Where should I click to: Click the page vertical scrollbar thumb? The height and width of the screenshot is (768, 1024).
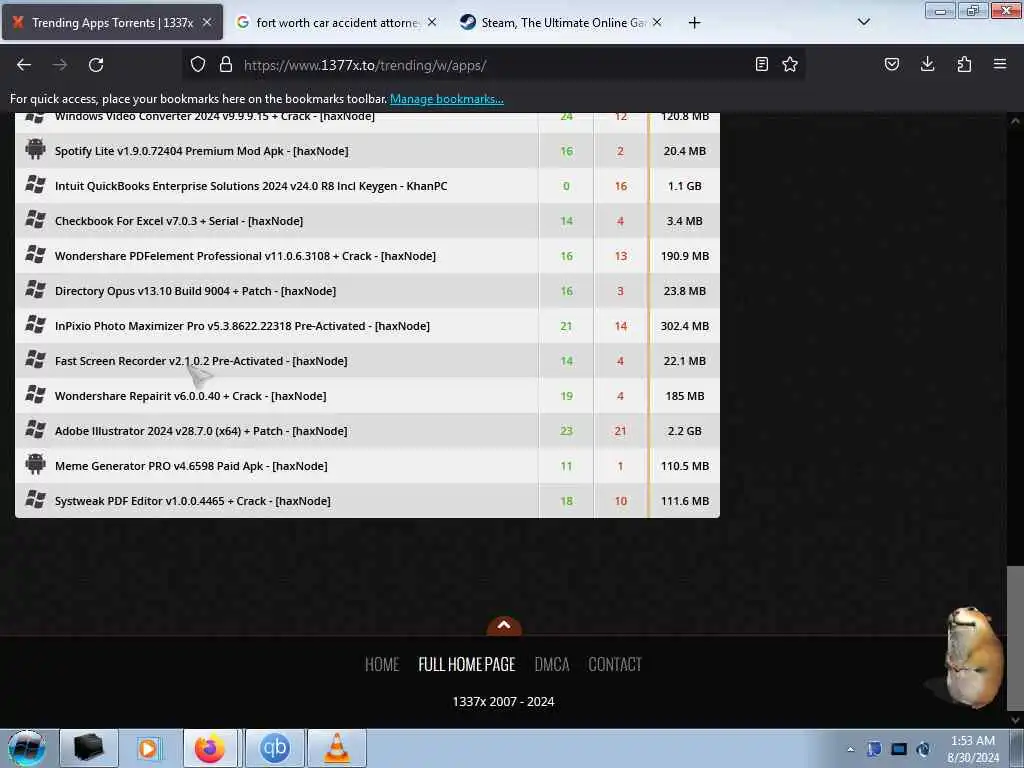coord(1015,637)
